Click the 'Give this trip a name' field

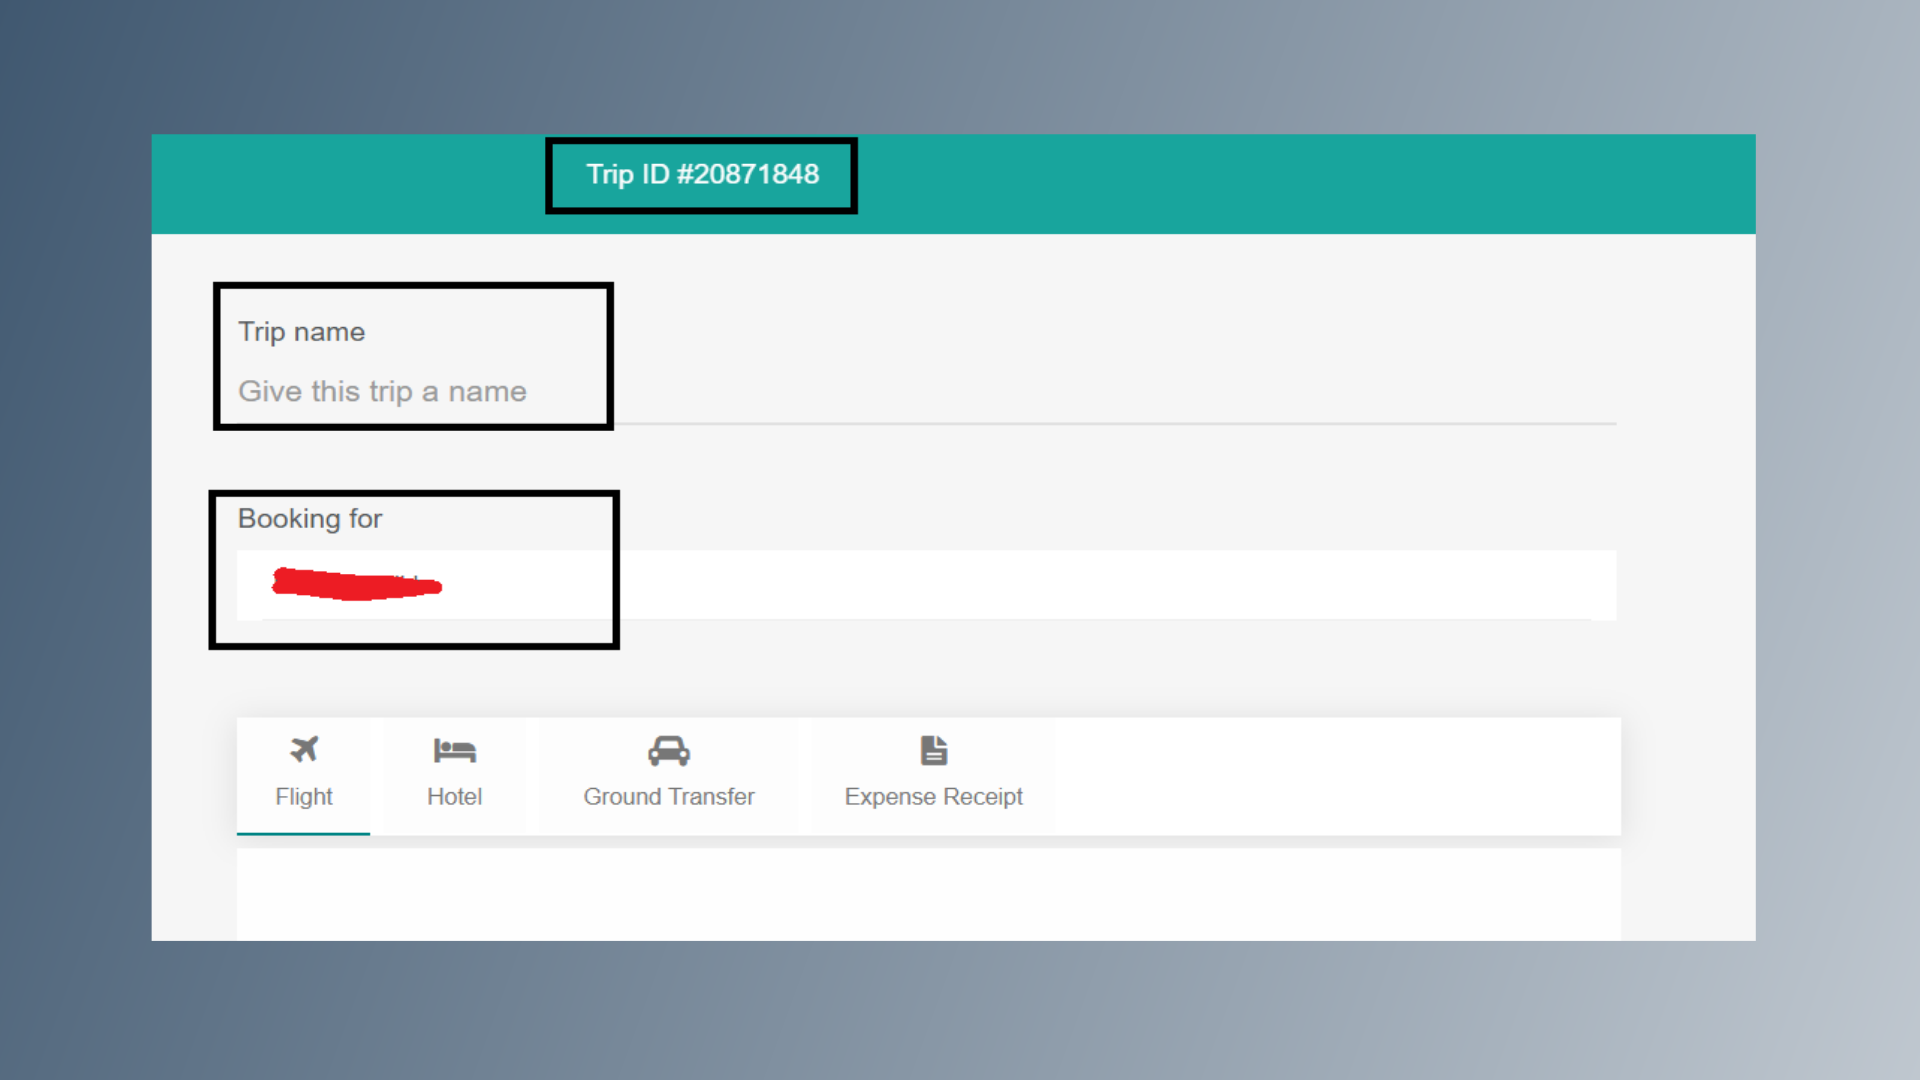pos(382,391)
